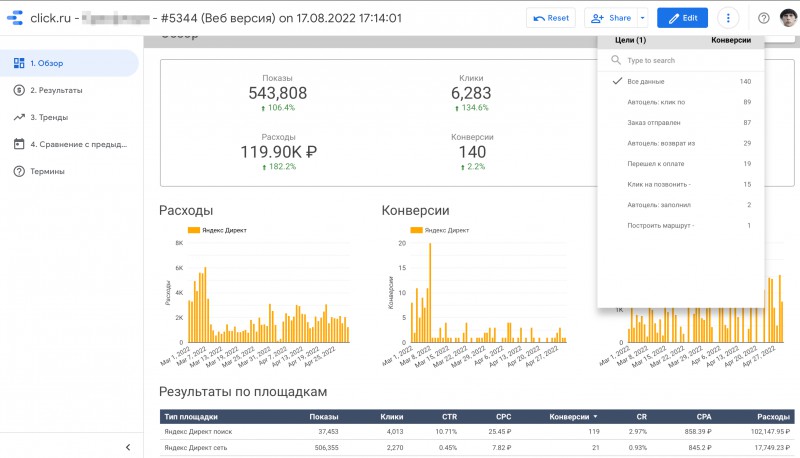
Task: Switch to the 3. Тренды page
Action: (50, 117)
